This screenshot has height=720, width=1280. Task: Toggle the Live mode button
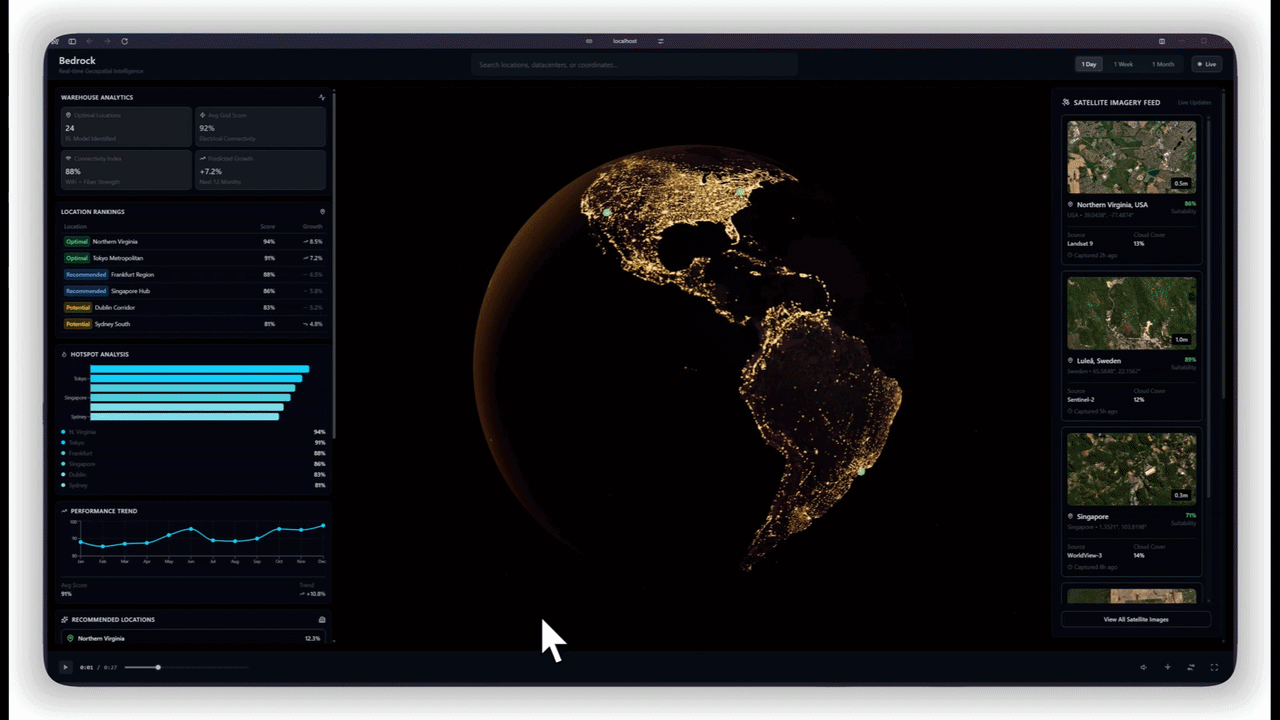pos(1207,64)
